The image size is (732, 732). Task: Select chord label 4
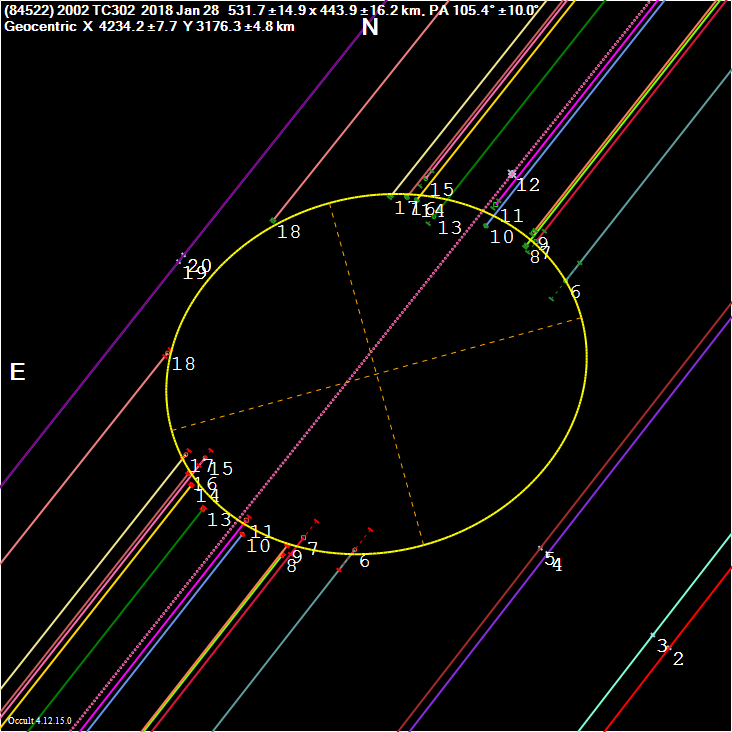557,565
